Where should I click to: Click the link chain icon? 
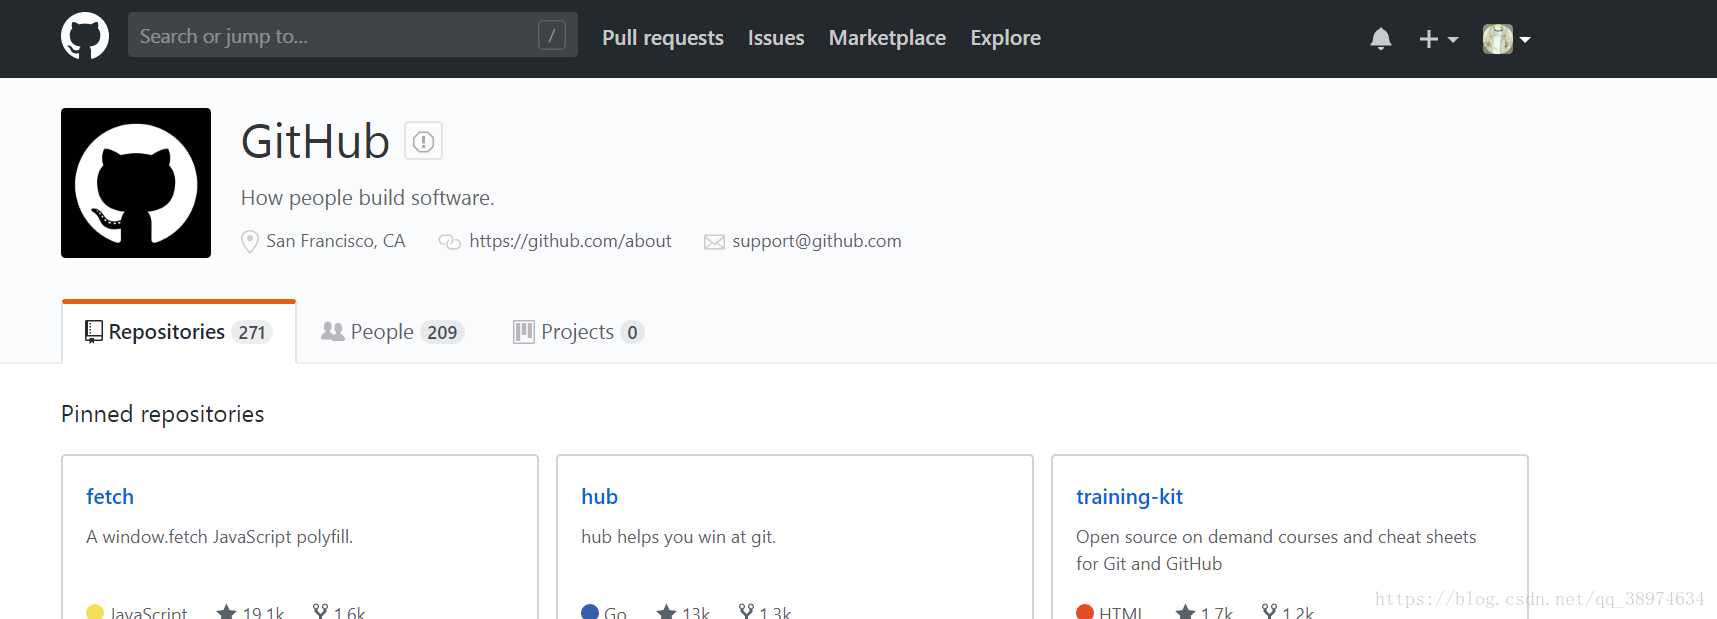tap(450, 242)
